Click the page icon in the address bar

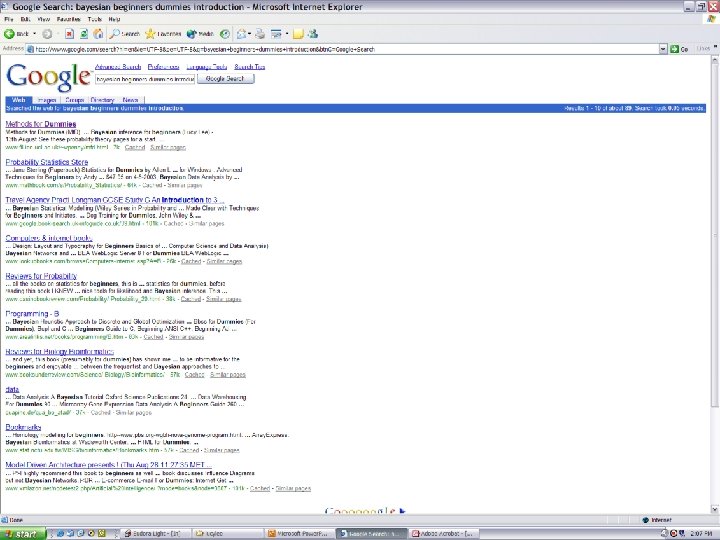pyautogui.click(x=30, y=49)
